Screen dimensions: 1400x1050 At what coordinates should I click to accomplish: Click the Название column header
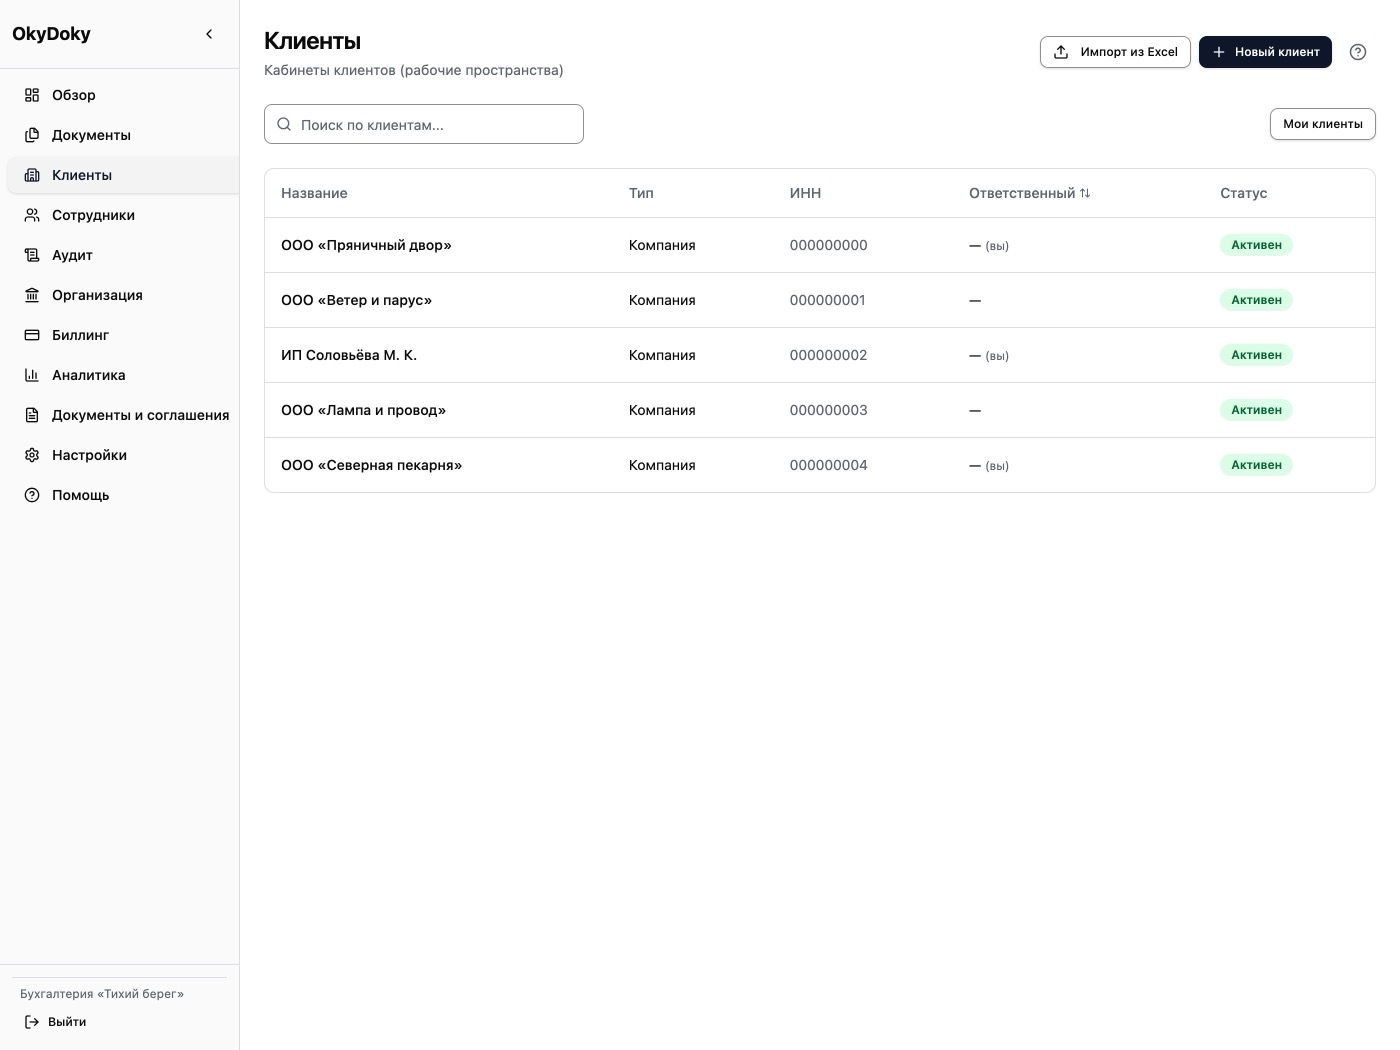tap(314, 193)
